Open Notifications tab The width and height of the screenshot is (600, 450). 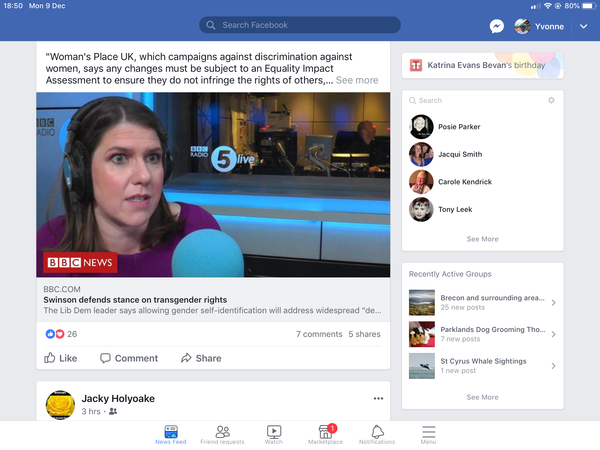pyautogui.click(x=377, y=435)
